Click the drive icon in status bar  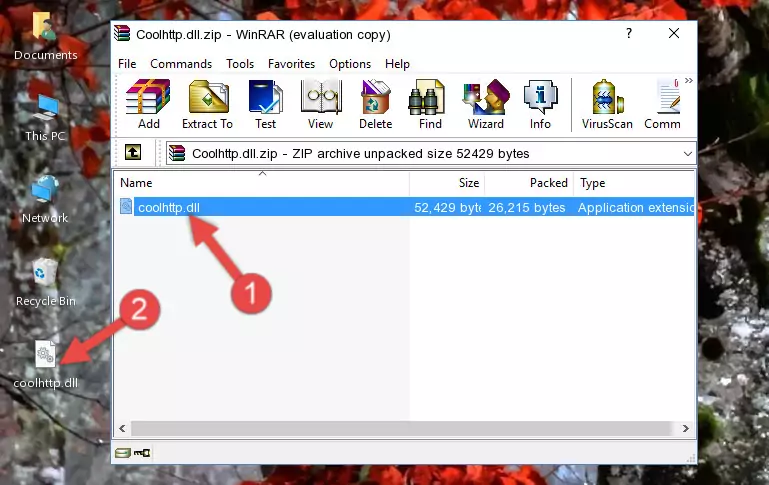123,453
